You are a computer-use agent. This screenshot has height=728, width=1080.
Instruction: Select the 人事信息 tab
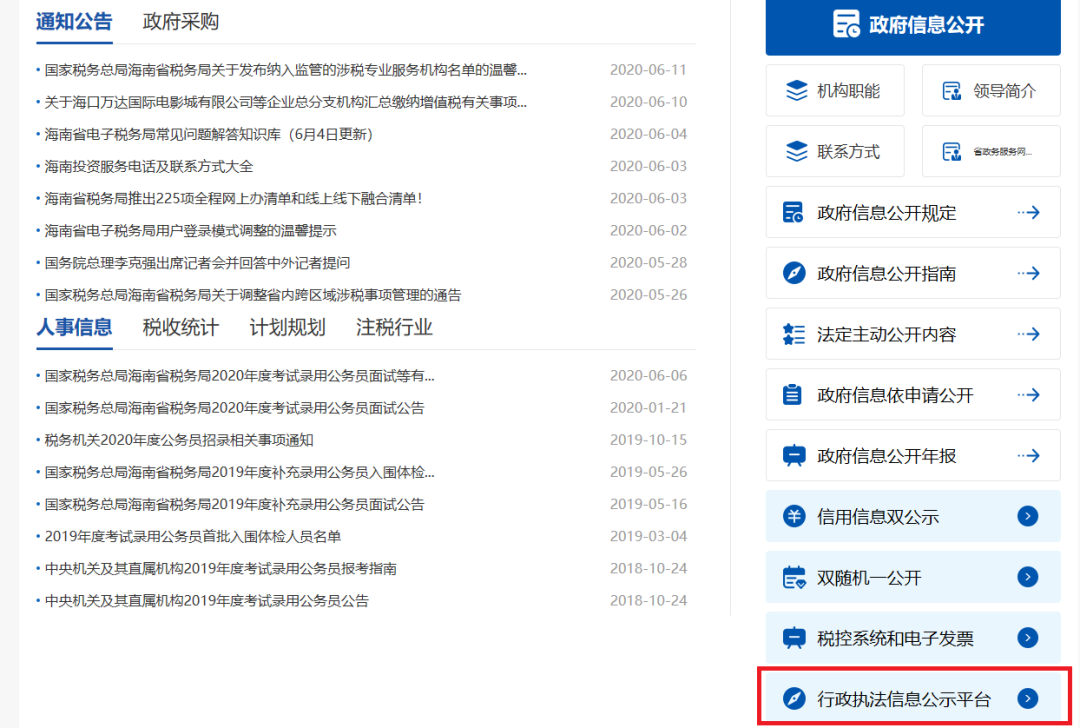click(x=74, y=327)
